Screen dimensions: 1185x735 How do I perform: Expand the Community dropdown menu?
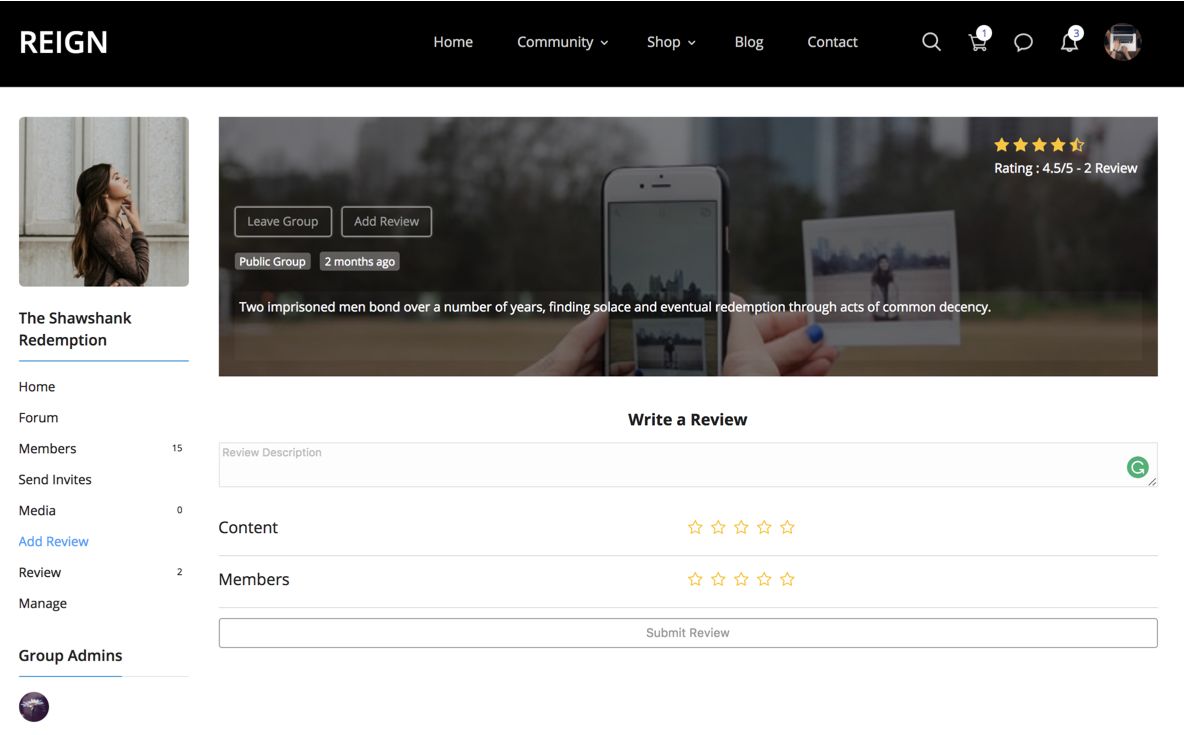[562, 42]
